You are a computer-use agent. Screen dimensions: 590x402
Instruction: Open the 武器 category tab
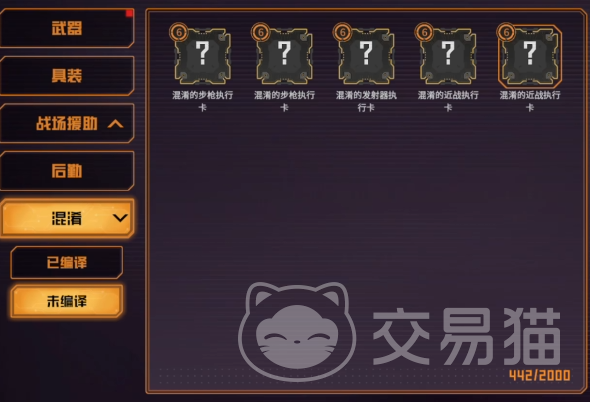click(67, 28)
